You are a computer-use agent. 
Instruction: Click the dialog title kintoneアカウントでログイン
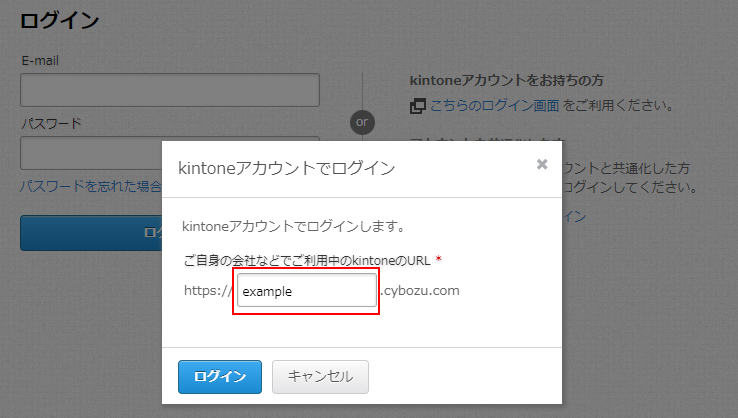click(286, 168)
